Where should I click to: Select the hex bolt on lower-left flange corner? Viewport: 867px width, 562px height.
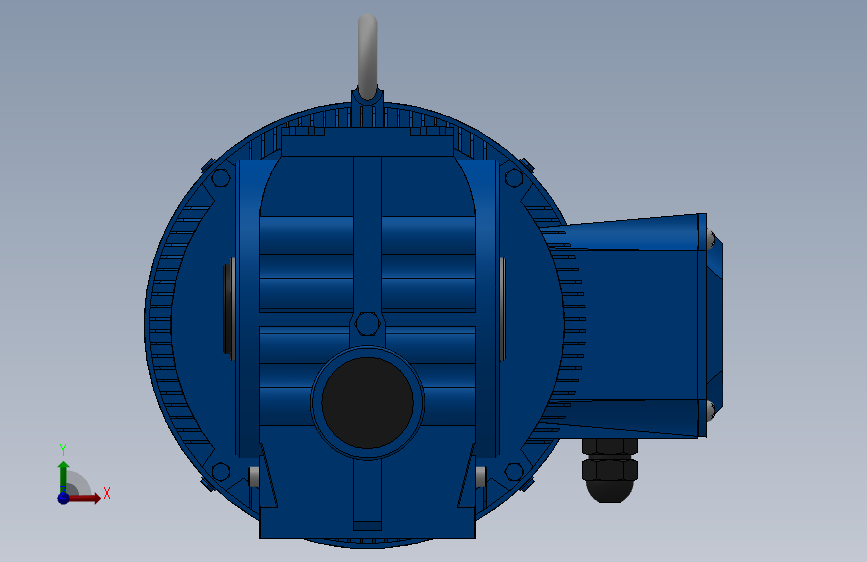[221, 472]
